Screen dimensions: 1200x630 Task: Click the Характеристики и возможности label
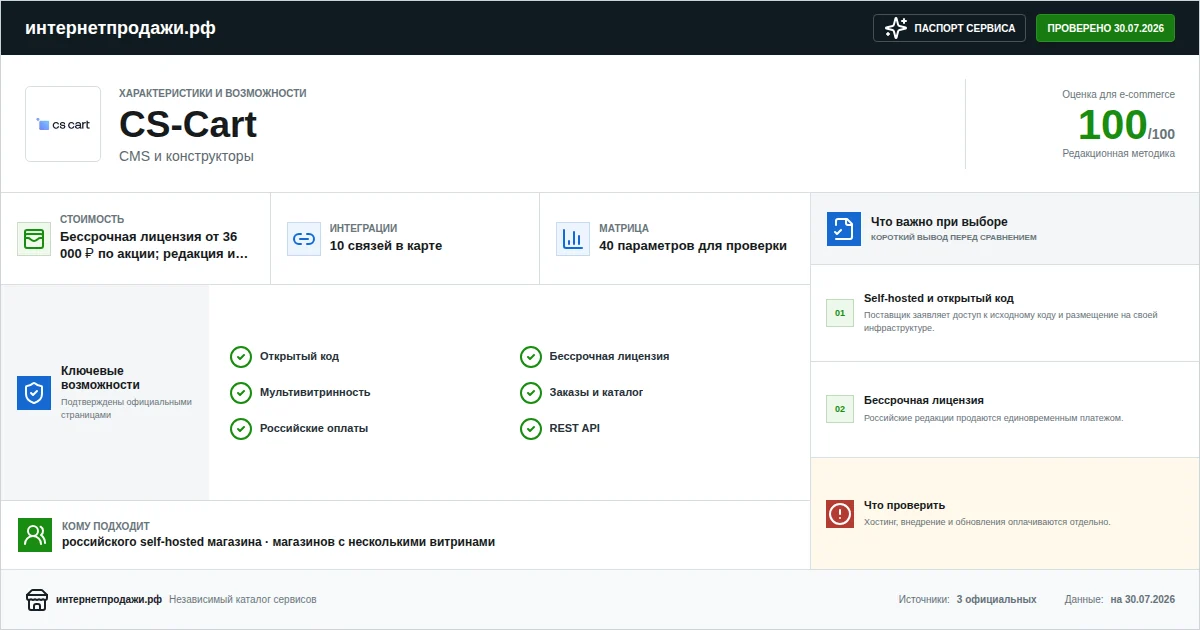point(213,93)
